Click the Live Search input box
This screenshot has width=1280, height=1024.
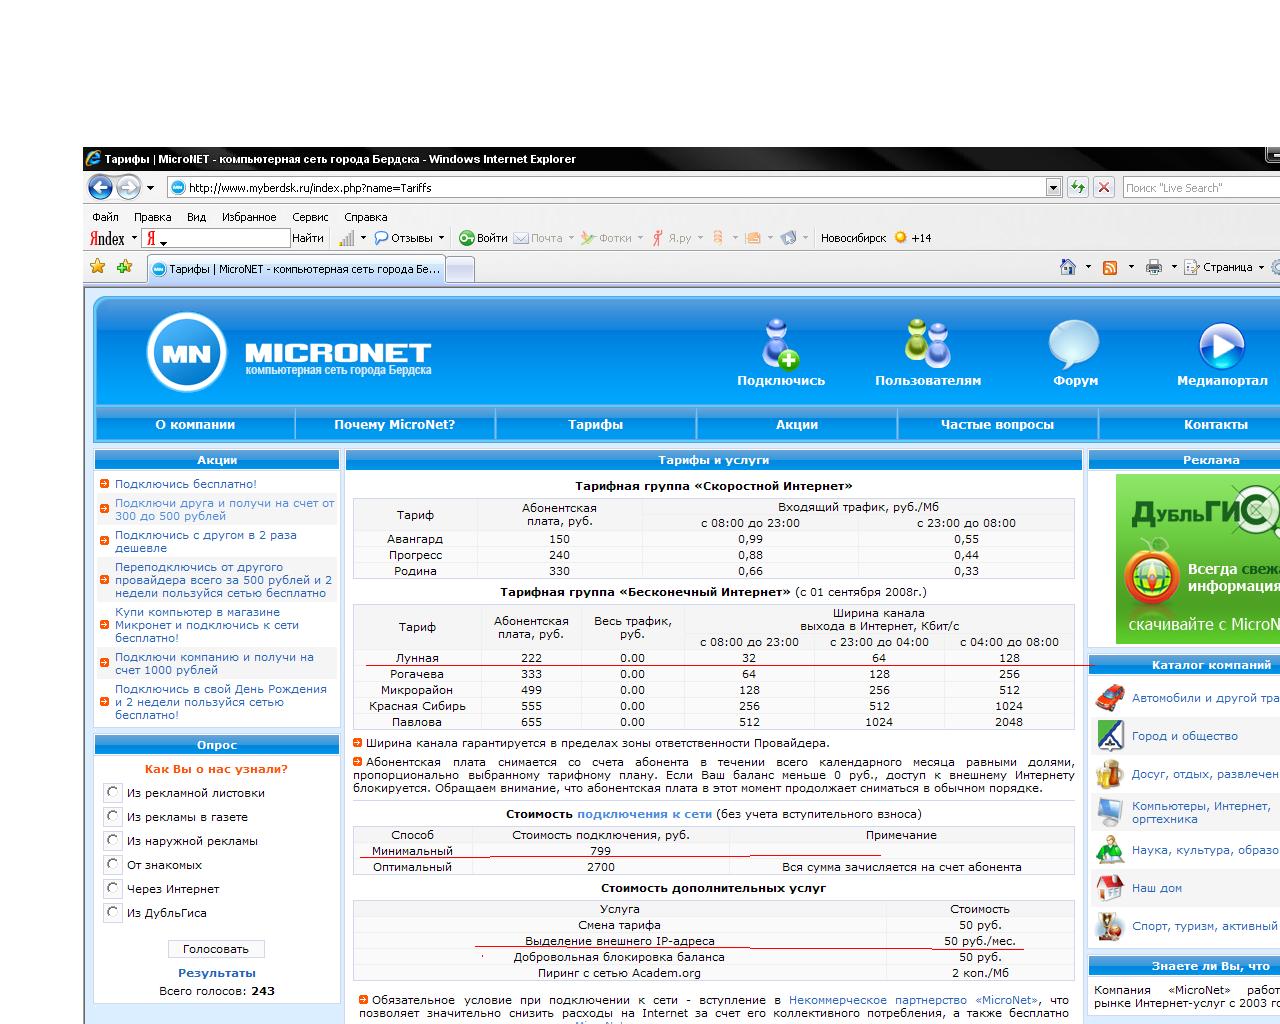click(1201, 187)
